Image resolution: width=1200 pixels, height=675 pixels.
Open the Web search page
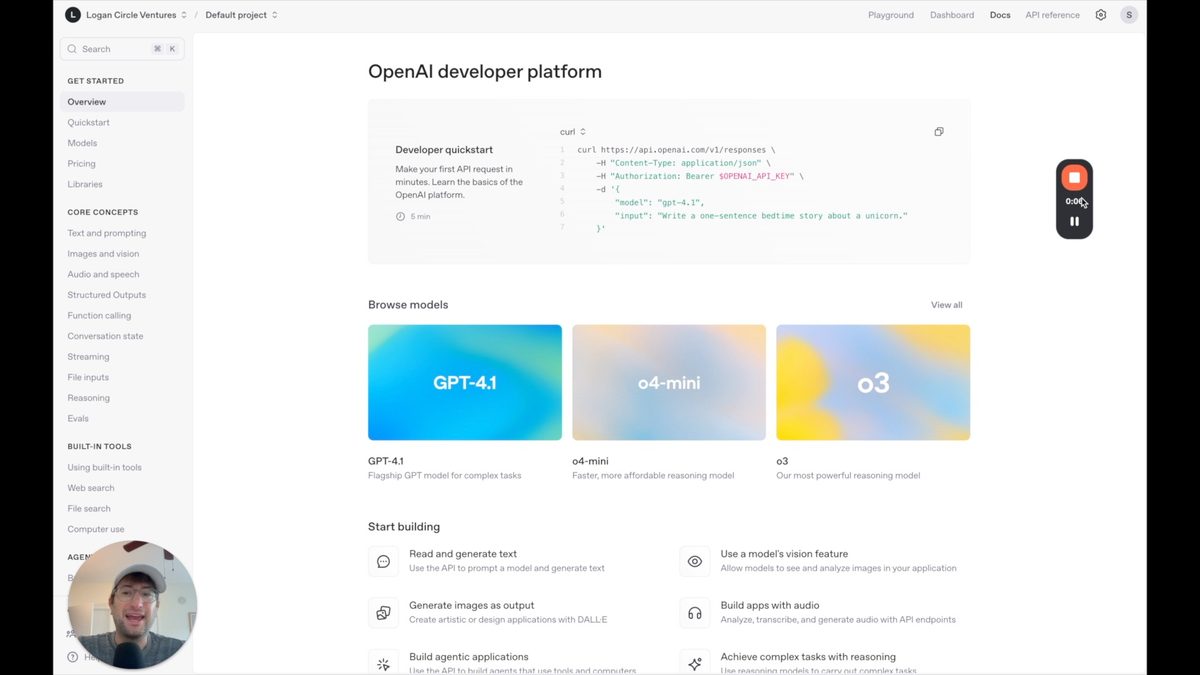pyautogui.click(x=91, y=488)
